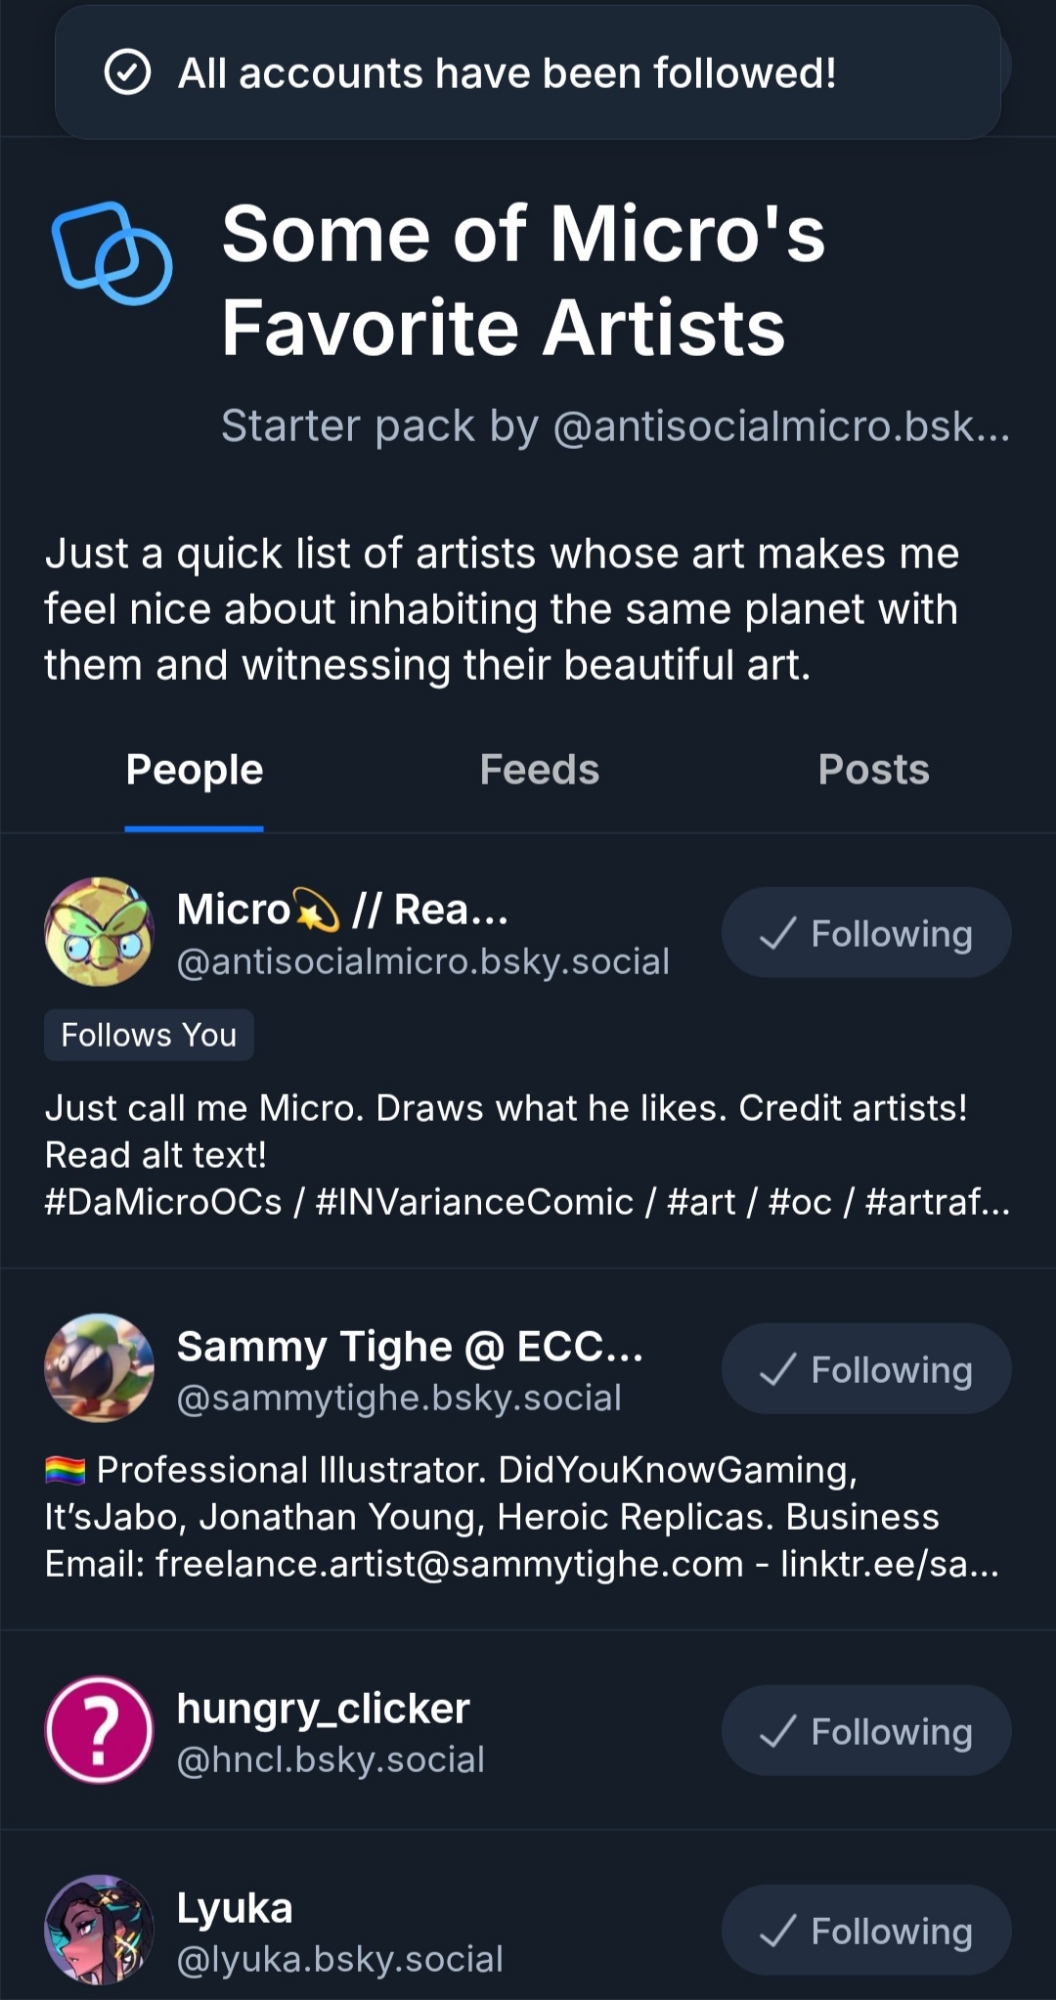Open Sammy Tighe's profile avatar
This screenshot has height=2000, width=1056.
pyautogui.click(x=99, y=1368)
